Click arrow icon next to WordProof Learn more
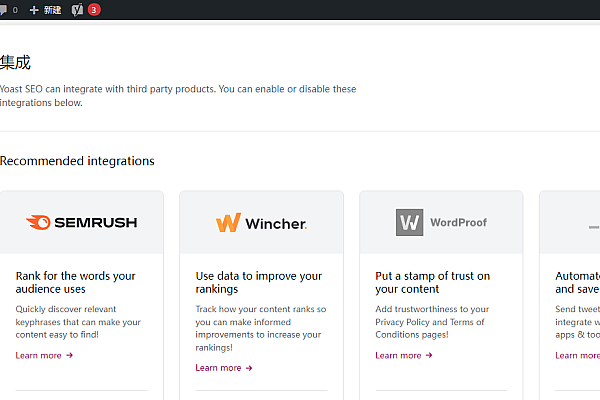Viewport: 600px width, 400px height. coord(429,356)
